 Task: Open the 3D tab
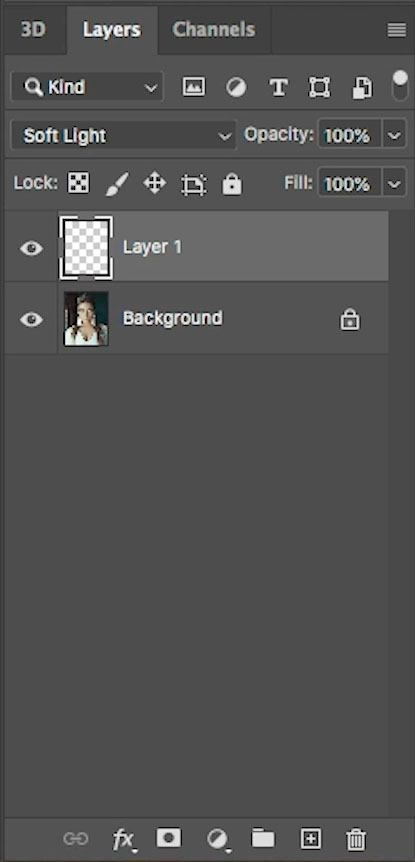pos(33,30)
